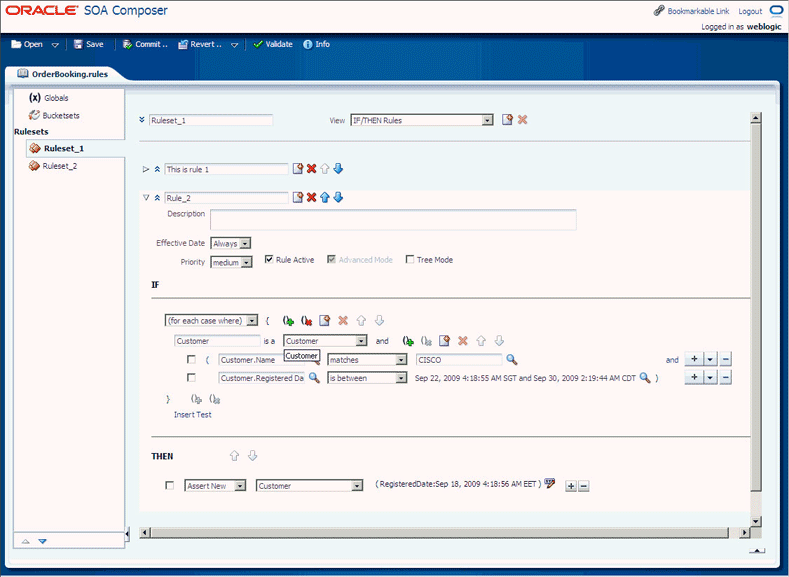Edit the Ruleset_1 name field
This screenshot has width=789, height=577.
[211, 120]
